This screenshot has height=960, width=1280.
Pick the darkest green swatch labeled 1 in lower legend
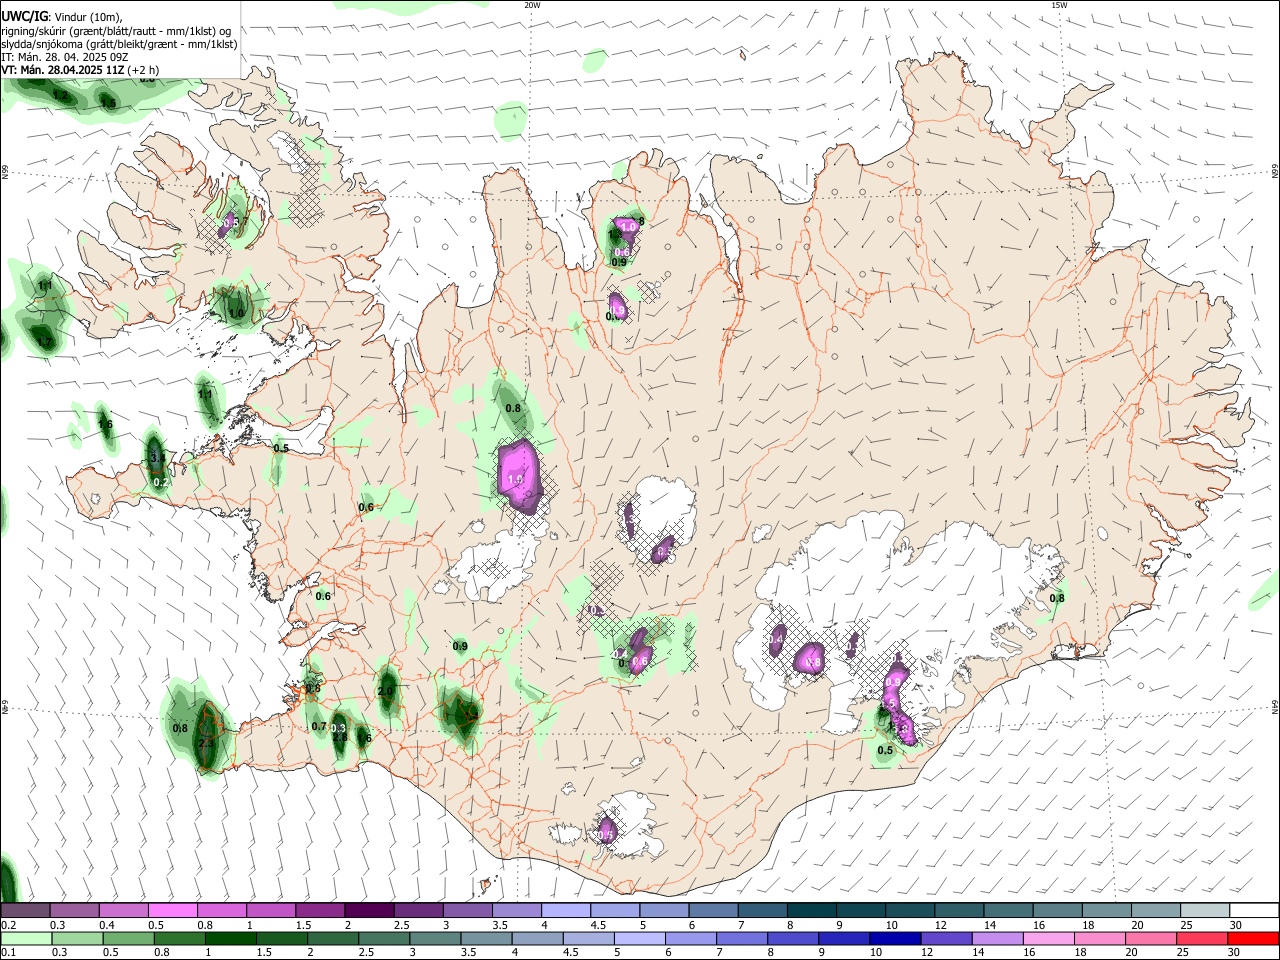[230, 938]
